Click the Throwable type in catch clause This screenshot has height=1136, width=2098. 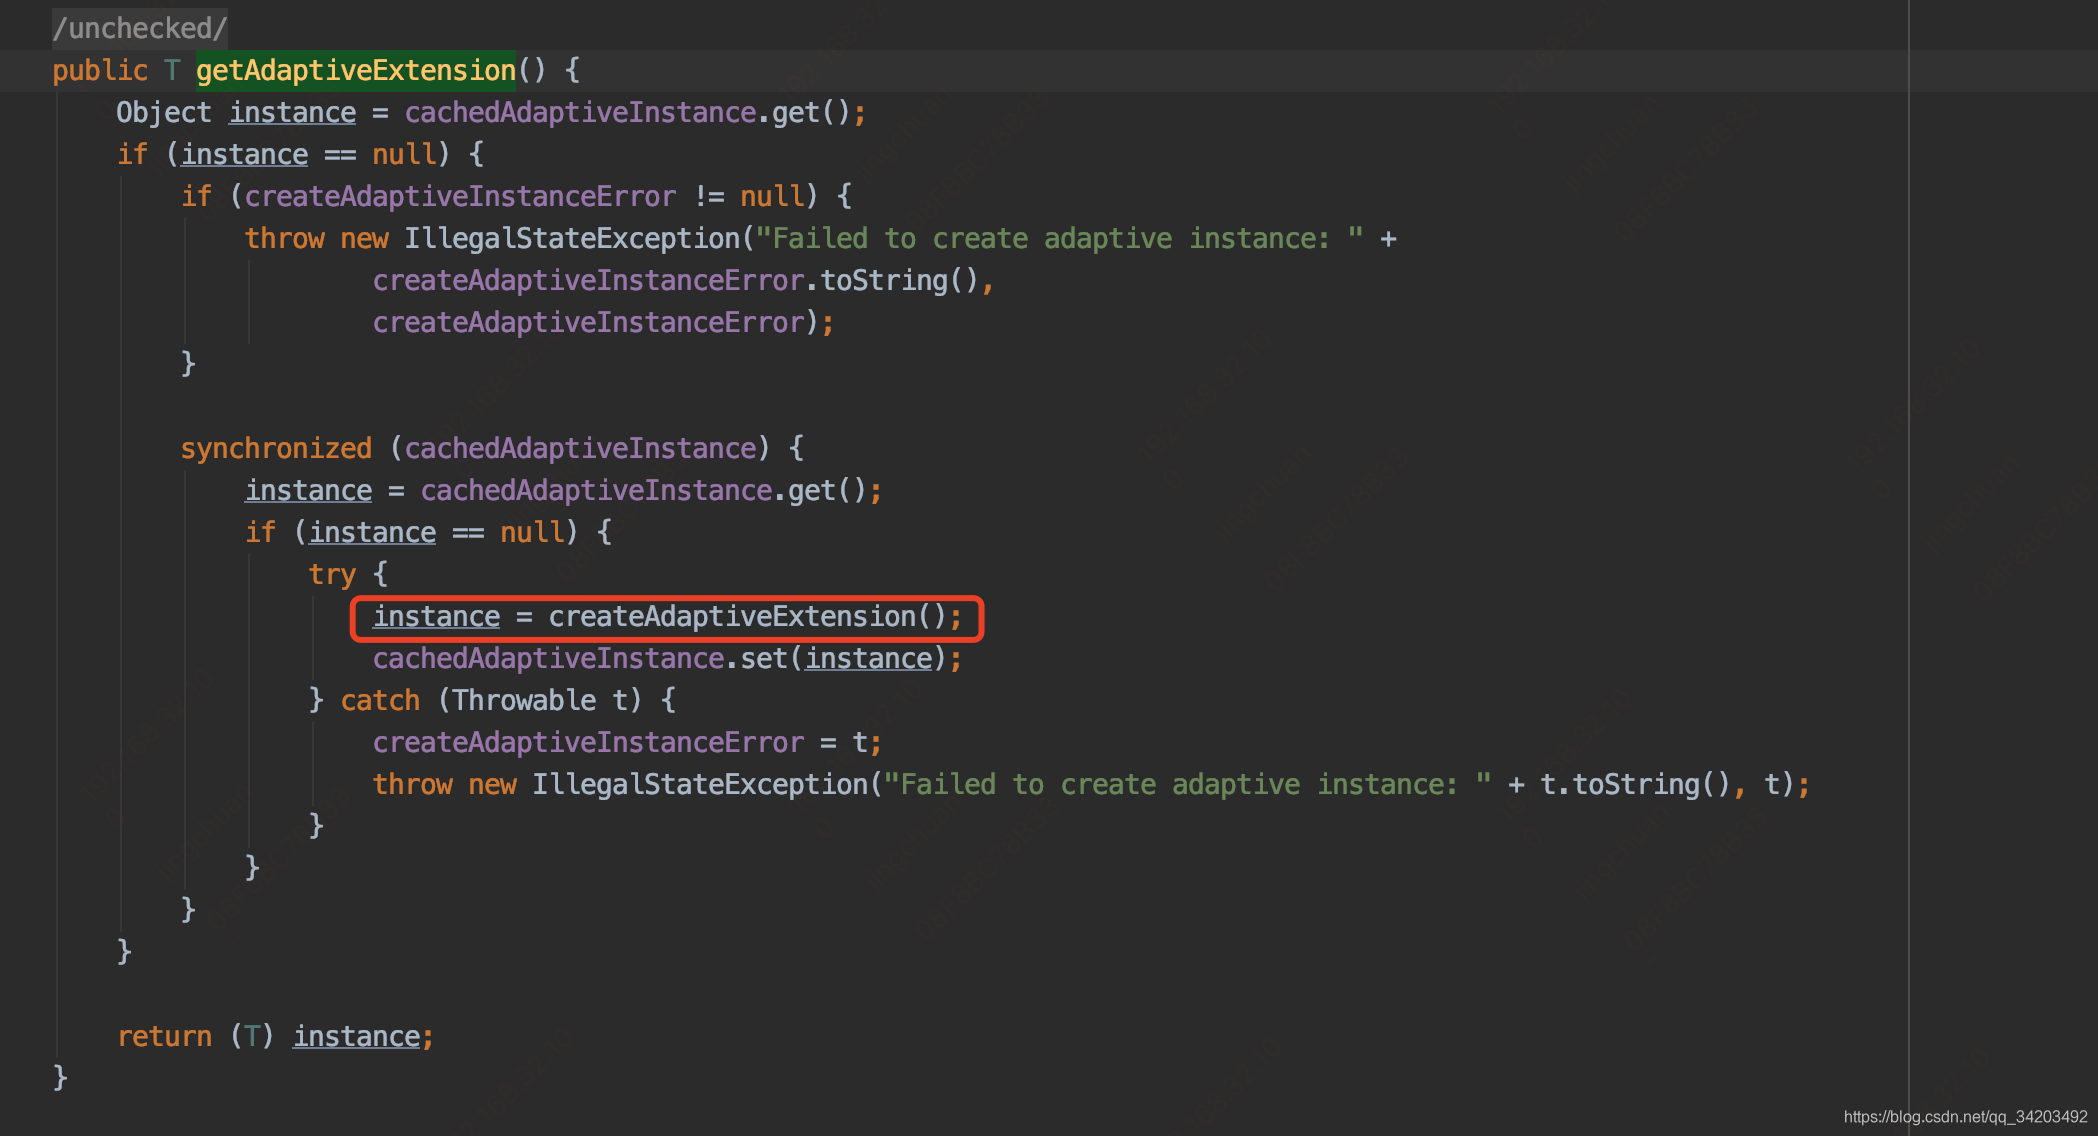click(524, 700)
